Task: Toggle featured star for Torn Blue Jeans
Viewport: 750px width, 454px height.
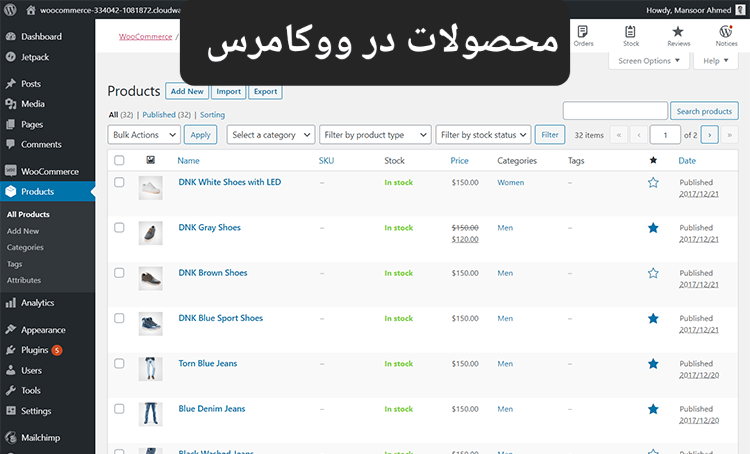Action: (653, 364)
